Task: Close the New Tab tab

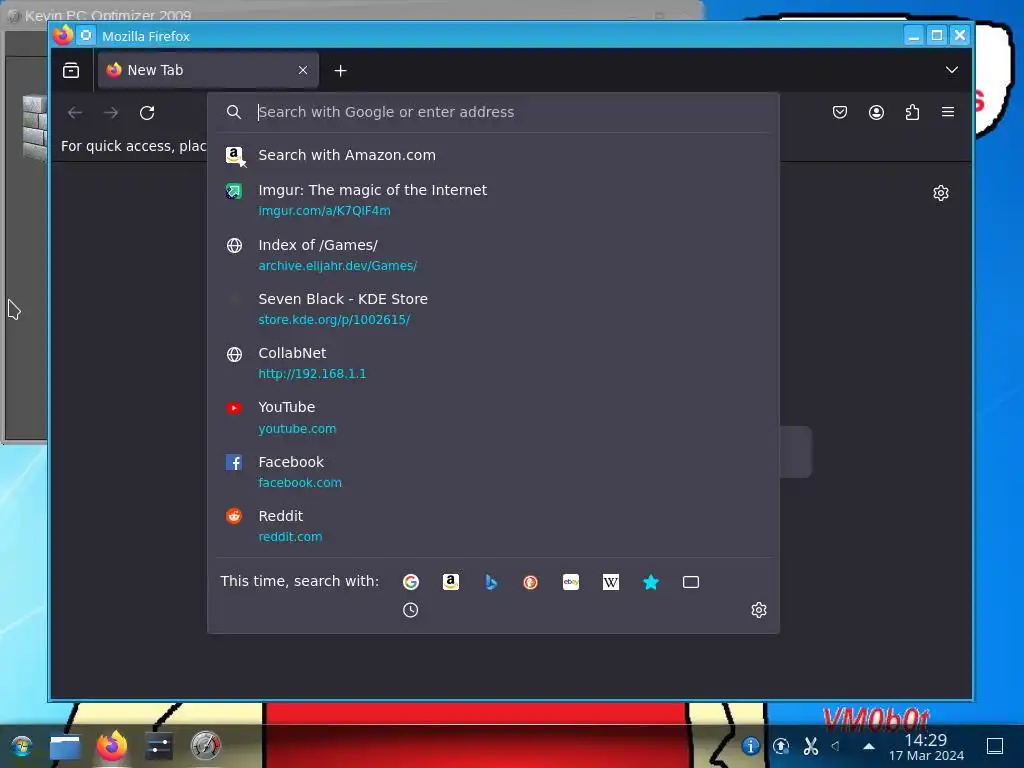Action: point(302,70)
